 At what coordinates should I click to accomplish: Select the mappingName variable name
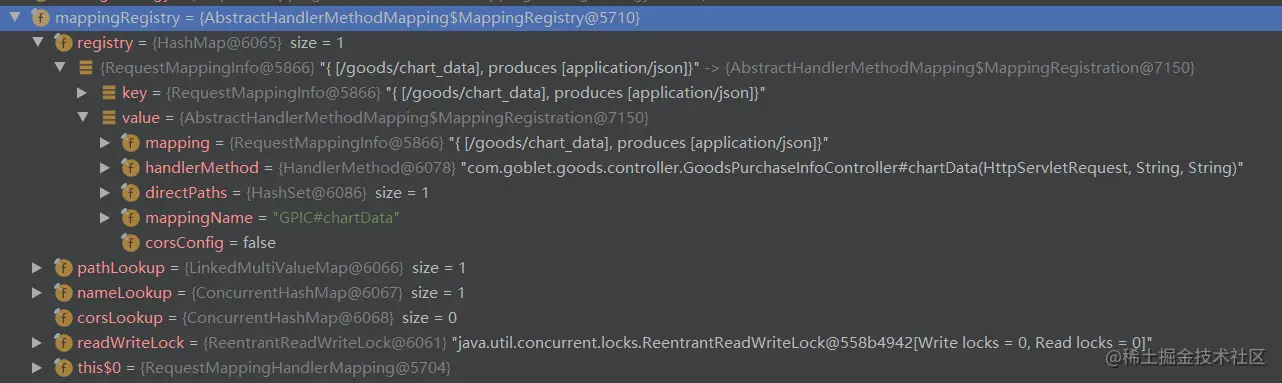coord(200,217)
